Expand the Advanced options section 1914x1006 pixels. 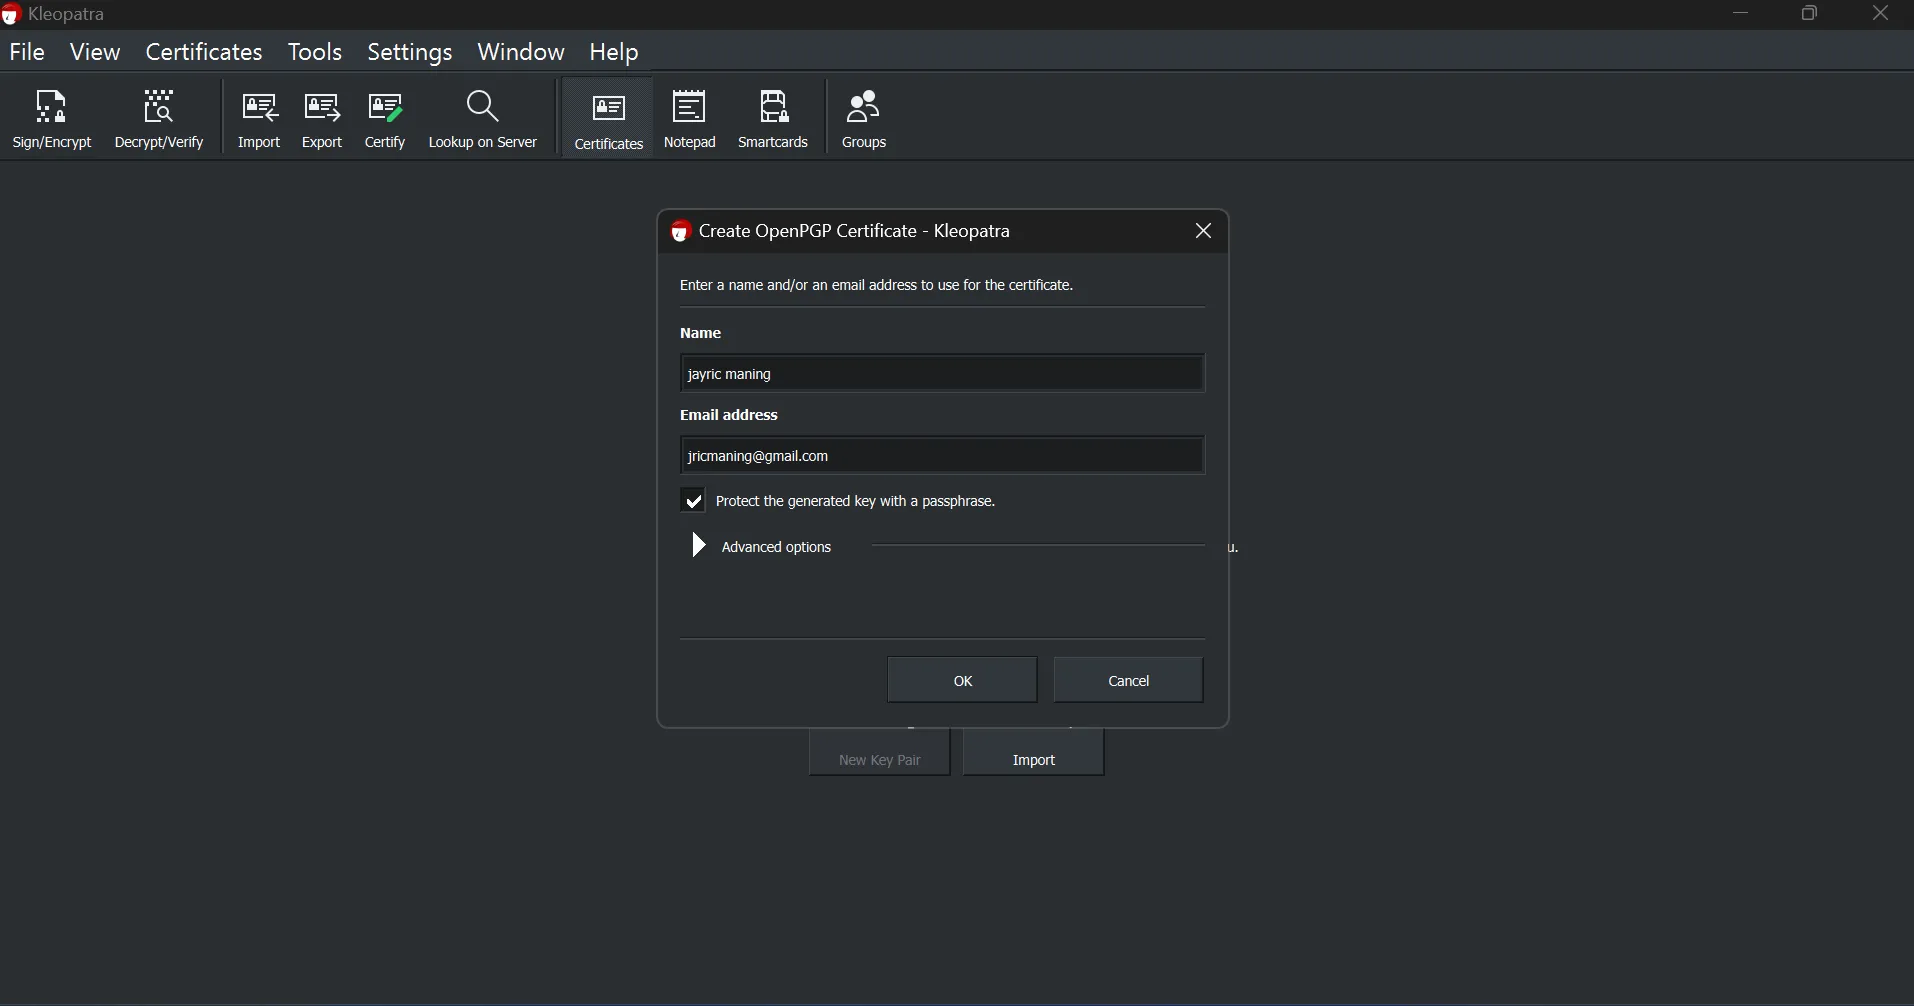coord(700,546)
